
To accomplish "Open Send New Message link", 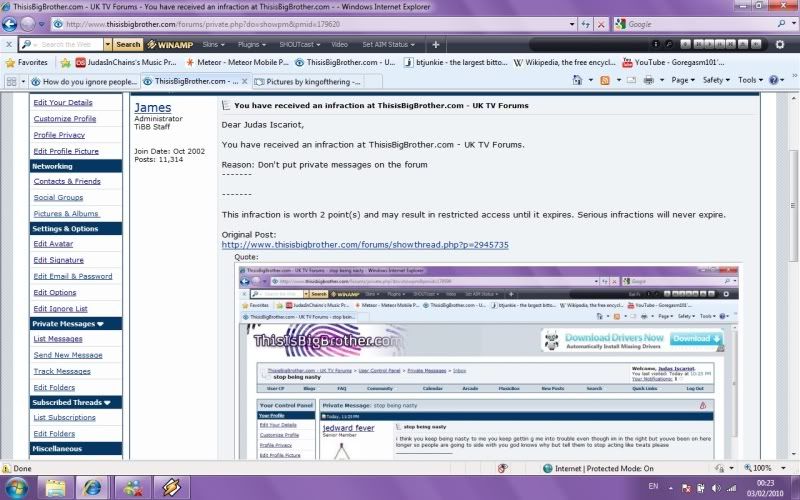I will click(x=68, y=355).
